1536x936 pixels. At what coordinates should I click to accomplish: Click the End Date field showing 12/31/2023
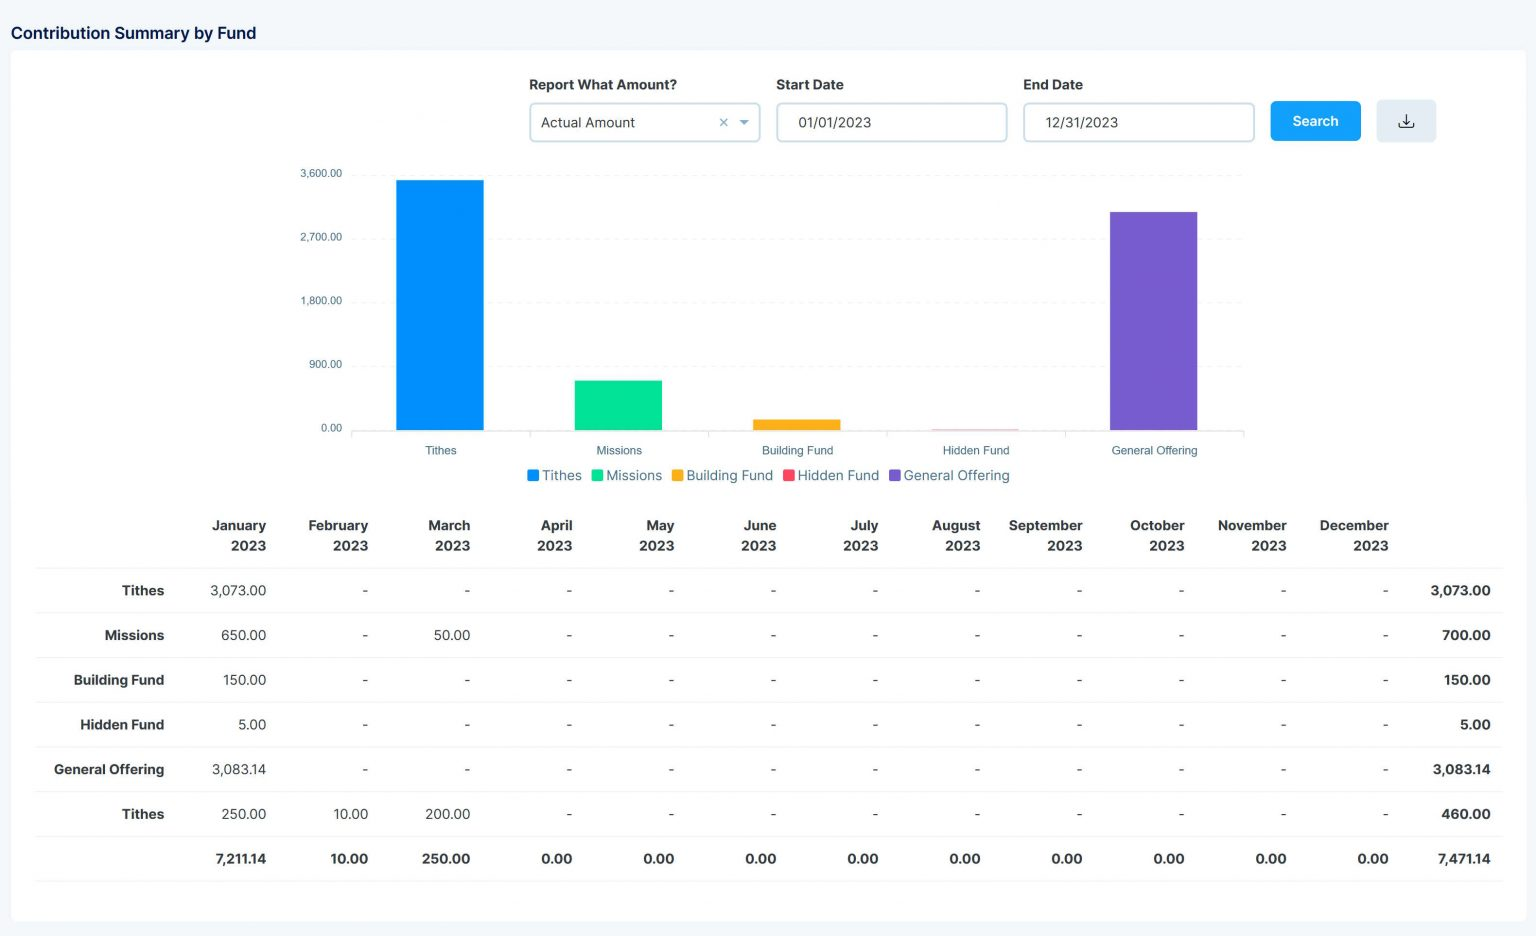coord(1138,123)
